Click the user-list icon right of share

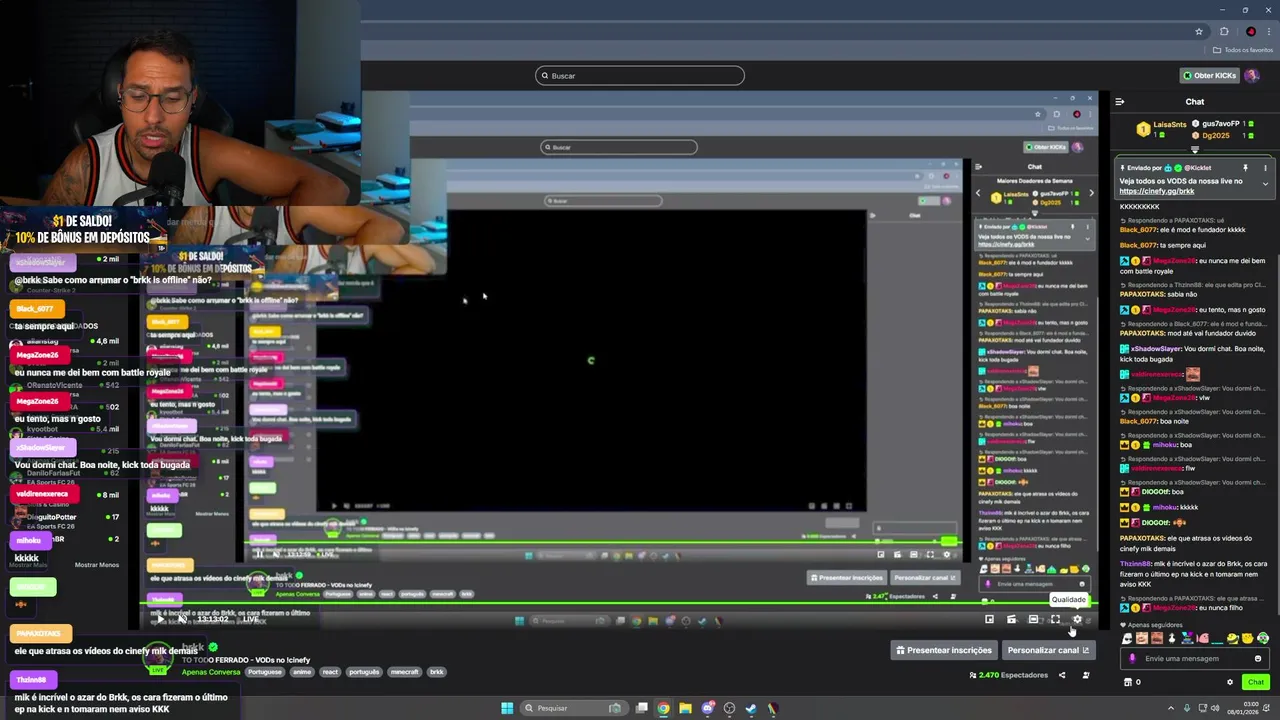tap(1086, 675)
